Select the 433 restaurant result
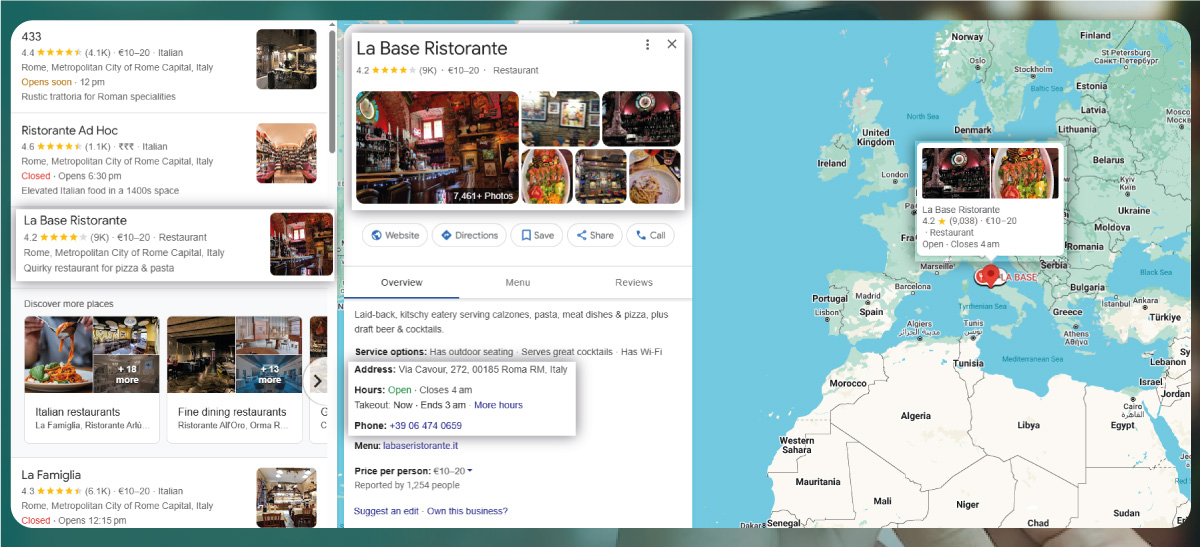This screenshot has width=1200, height=547. 170,66
